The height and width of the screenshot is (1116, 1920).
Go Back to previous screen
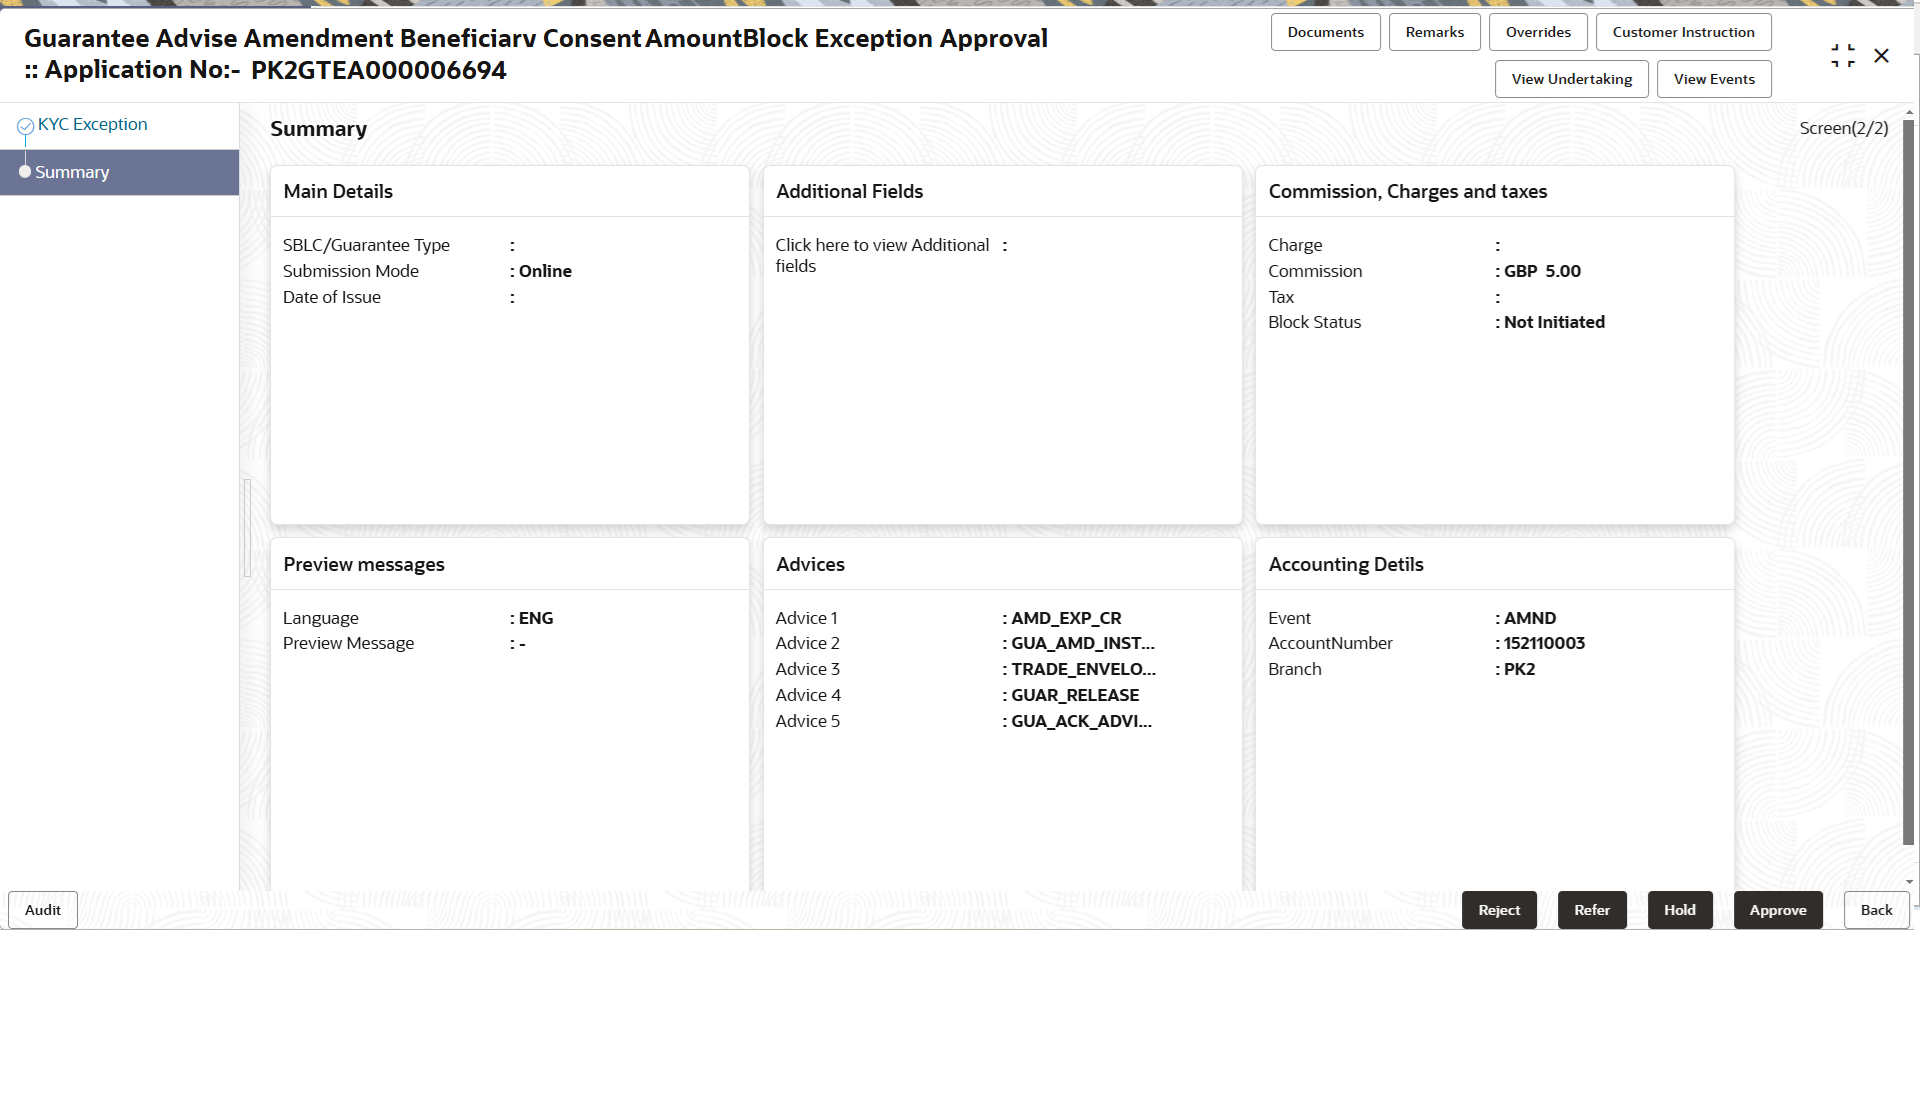(1875, 910)
